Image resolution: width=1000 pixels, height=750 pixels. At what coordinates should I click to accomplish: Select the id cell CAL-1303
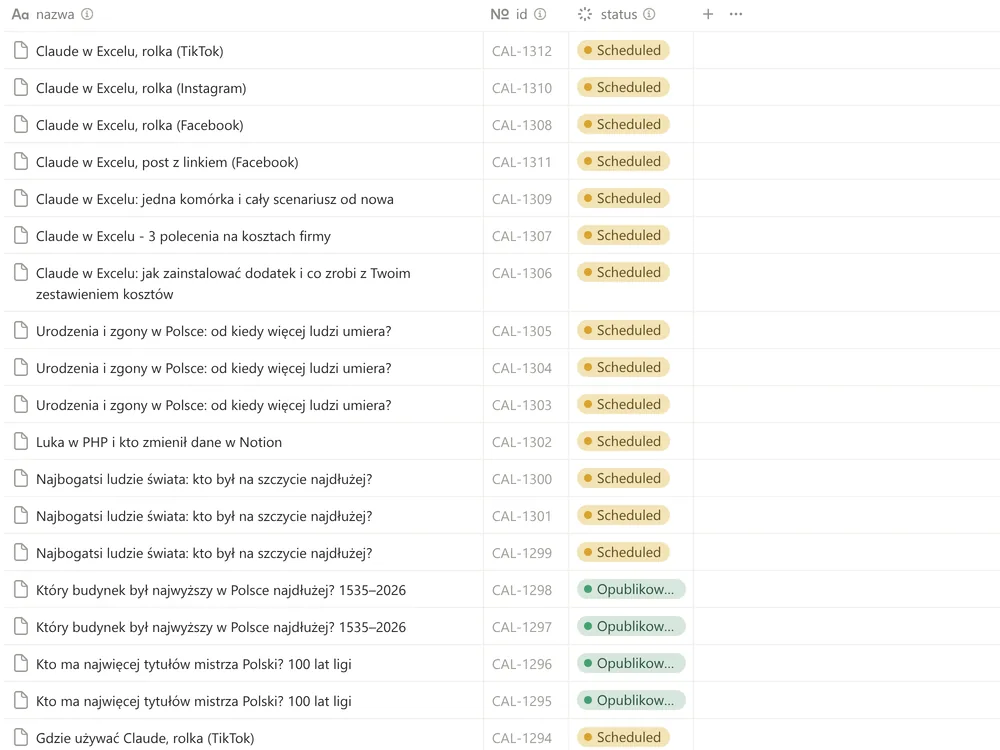pyautogui.click(x=522, y=405)
